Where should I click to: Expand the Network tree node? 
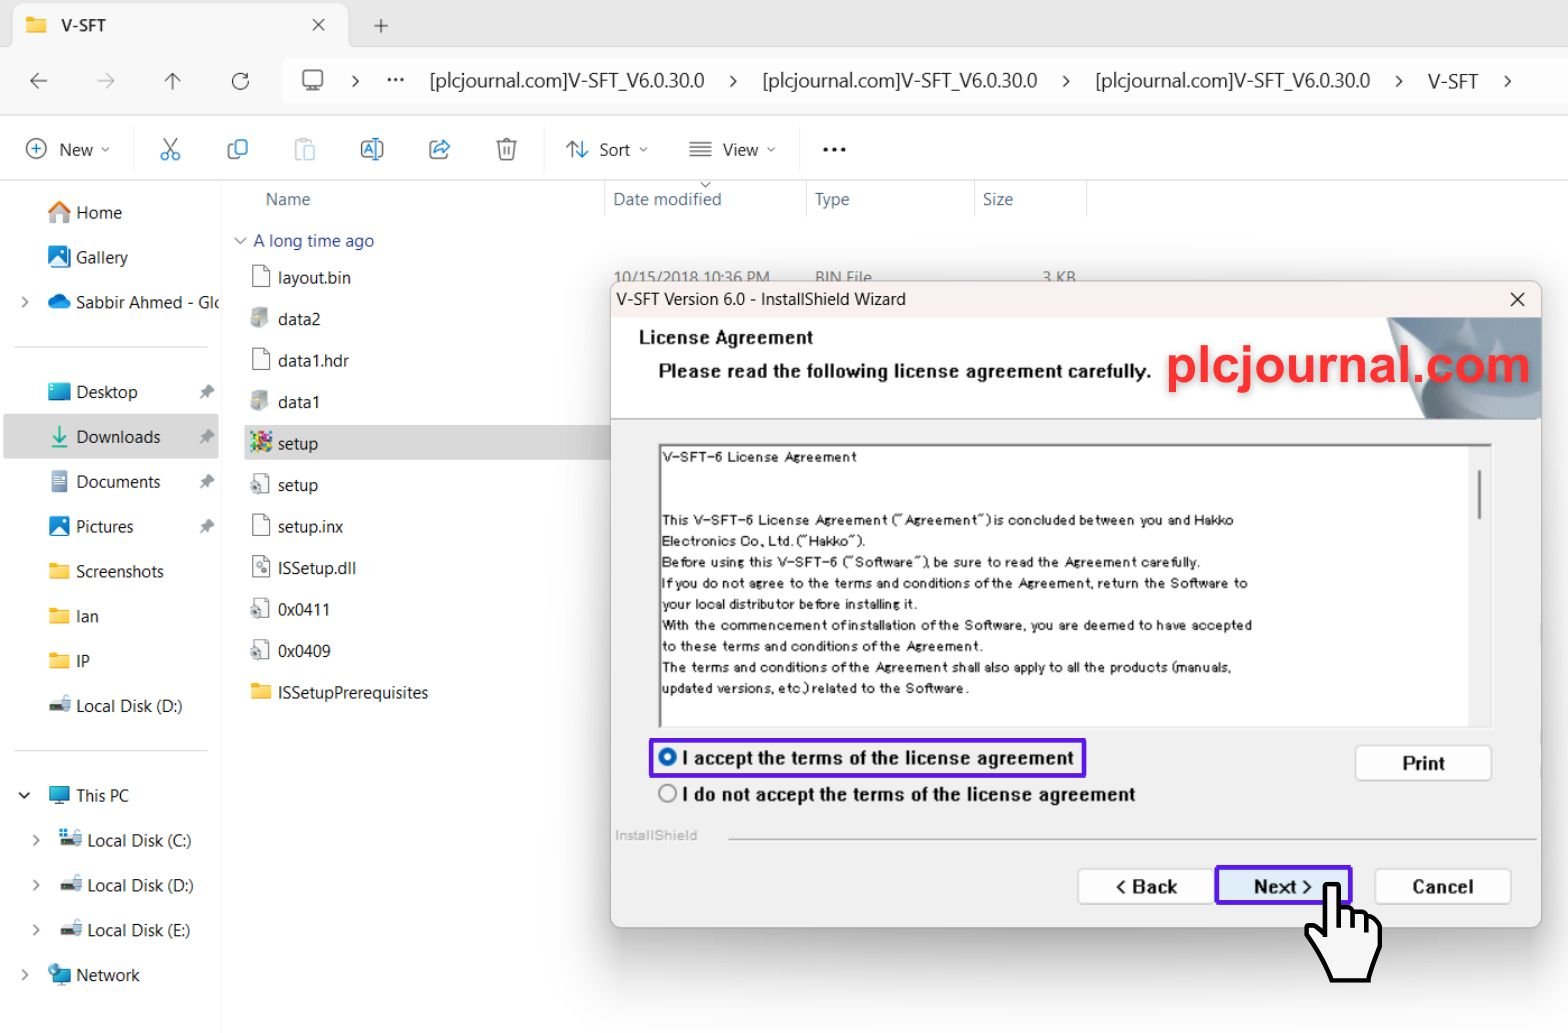[25, 975]
